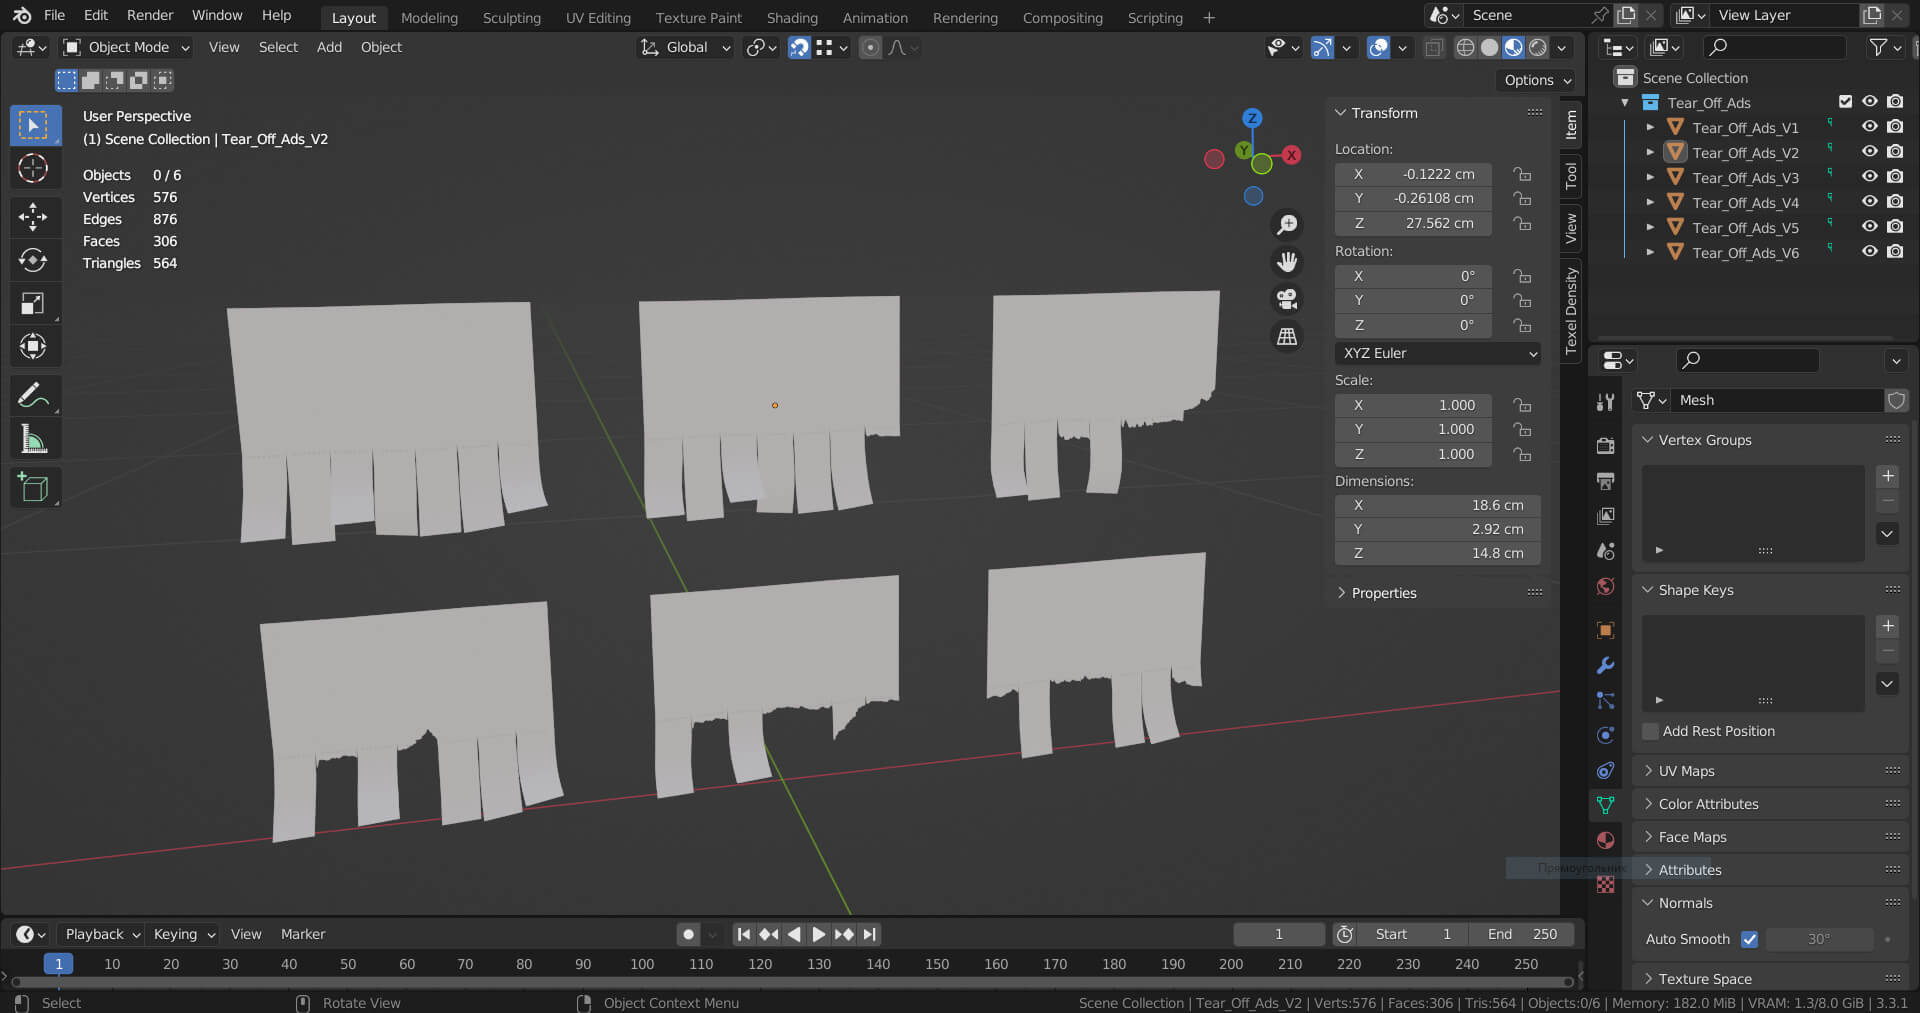Switch to the Shading workspace tab

point(791,17)
